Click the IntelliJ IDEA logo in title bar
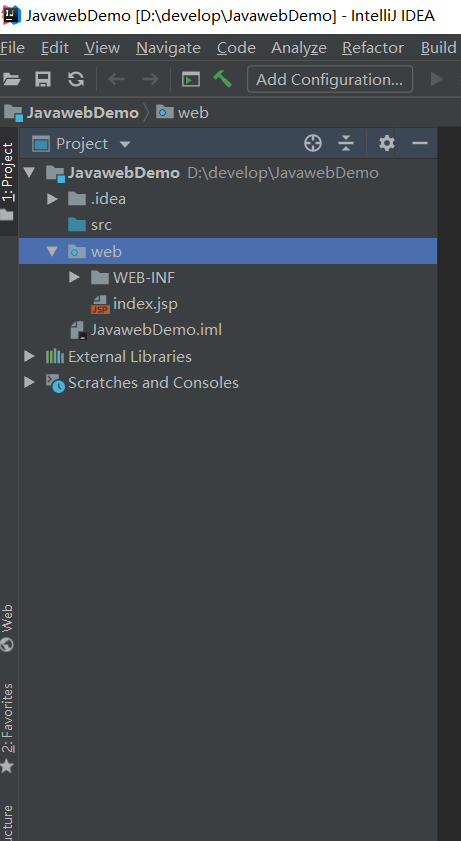Screen dimensions: 461x841 [x=11, y=16]
